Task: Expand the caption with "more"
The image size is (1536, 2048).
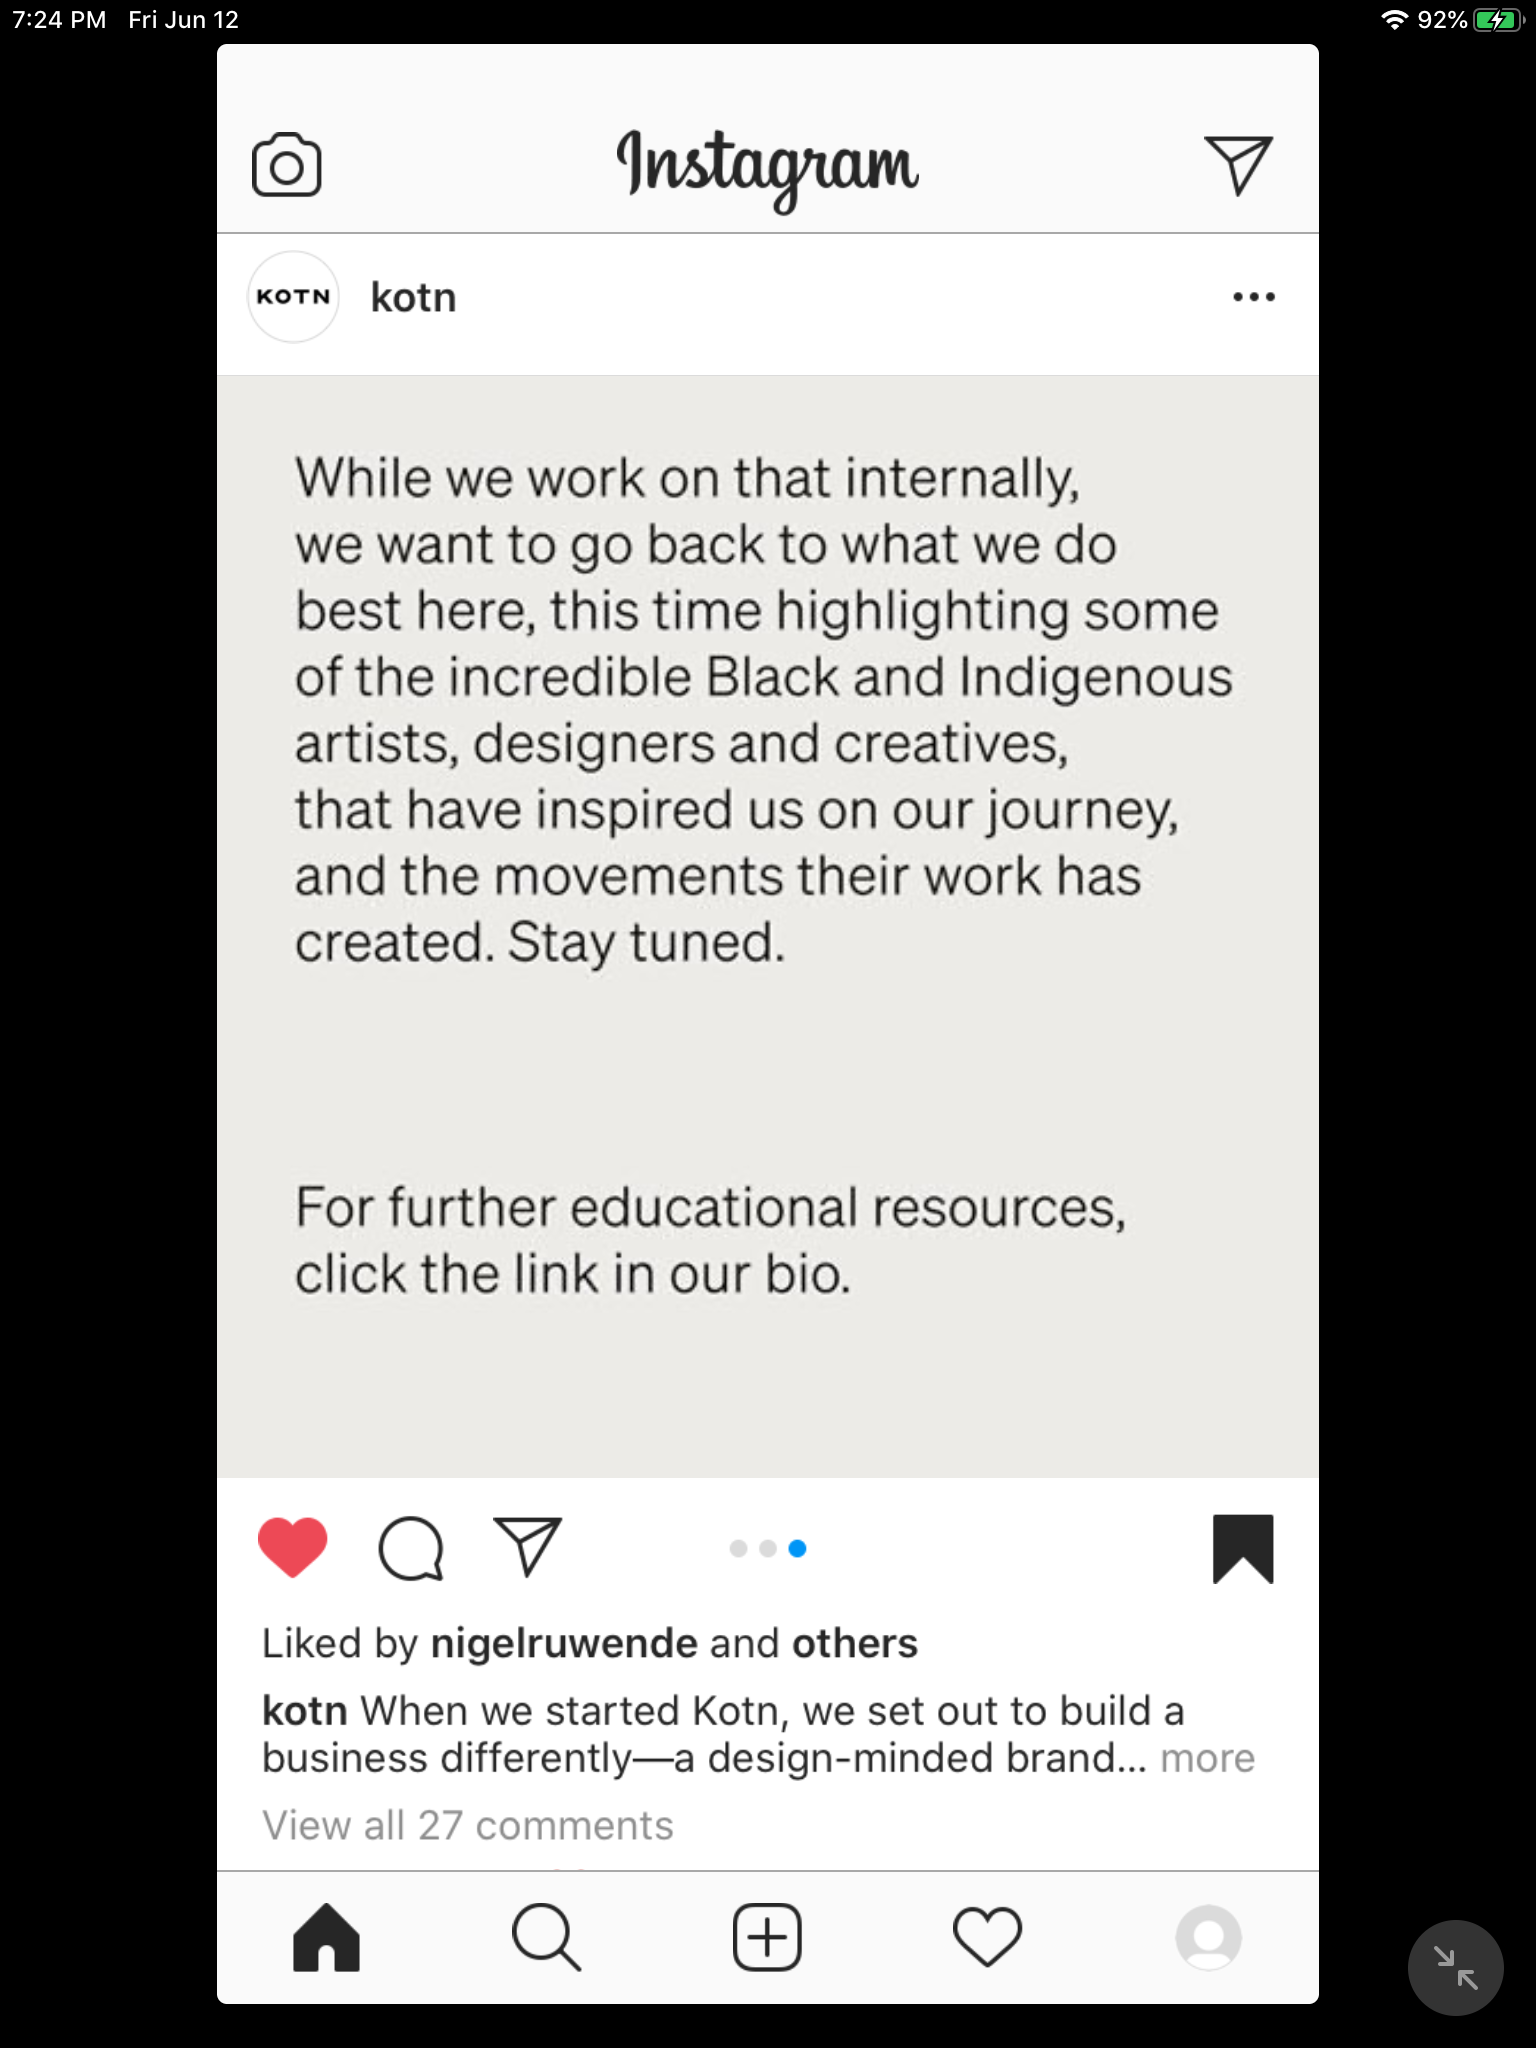Action: pos(1207,1758)
